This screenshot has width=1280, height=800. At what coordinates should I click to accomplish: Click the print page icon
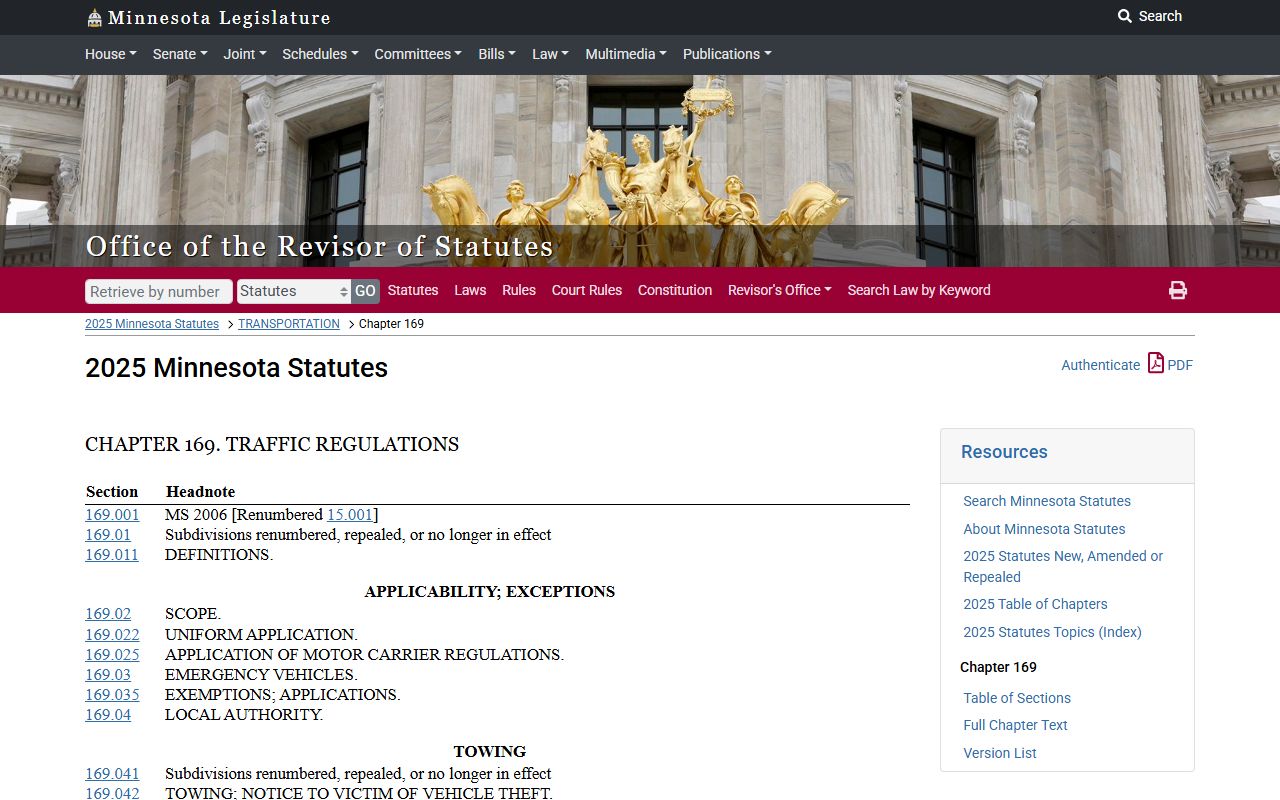[x=1178, y=290]
